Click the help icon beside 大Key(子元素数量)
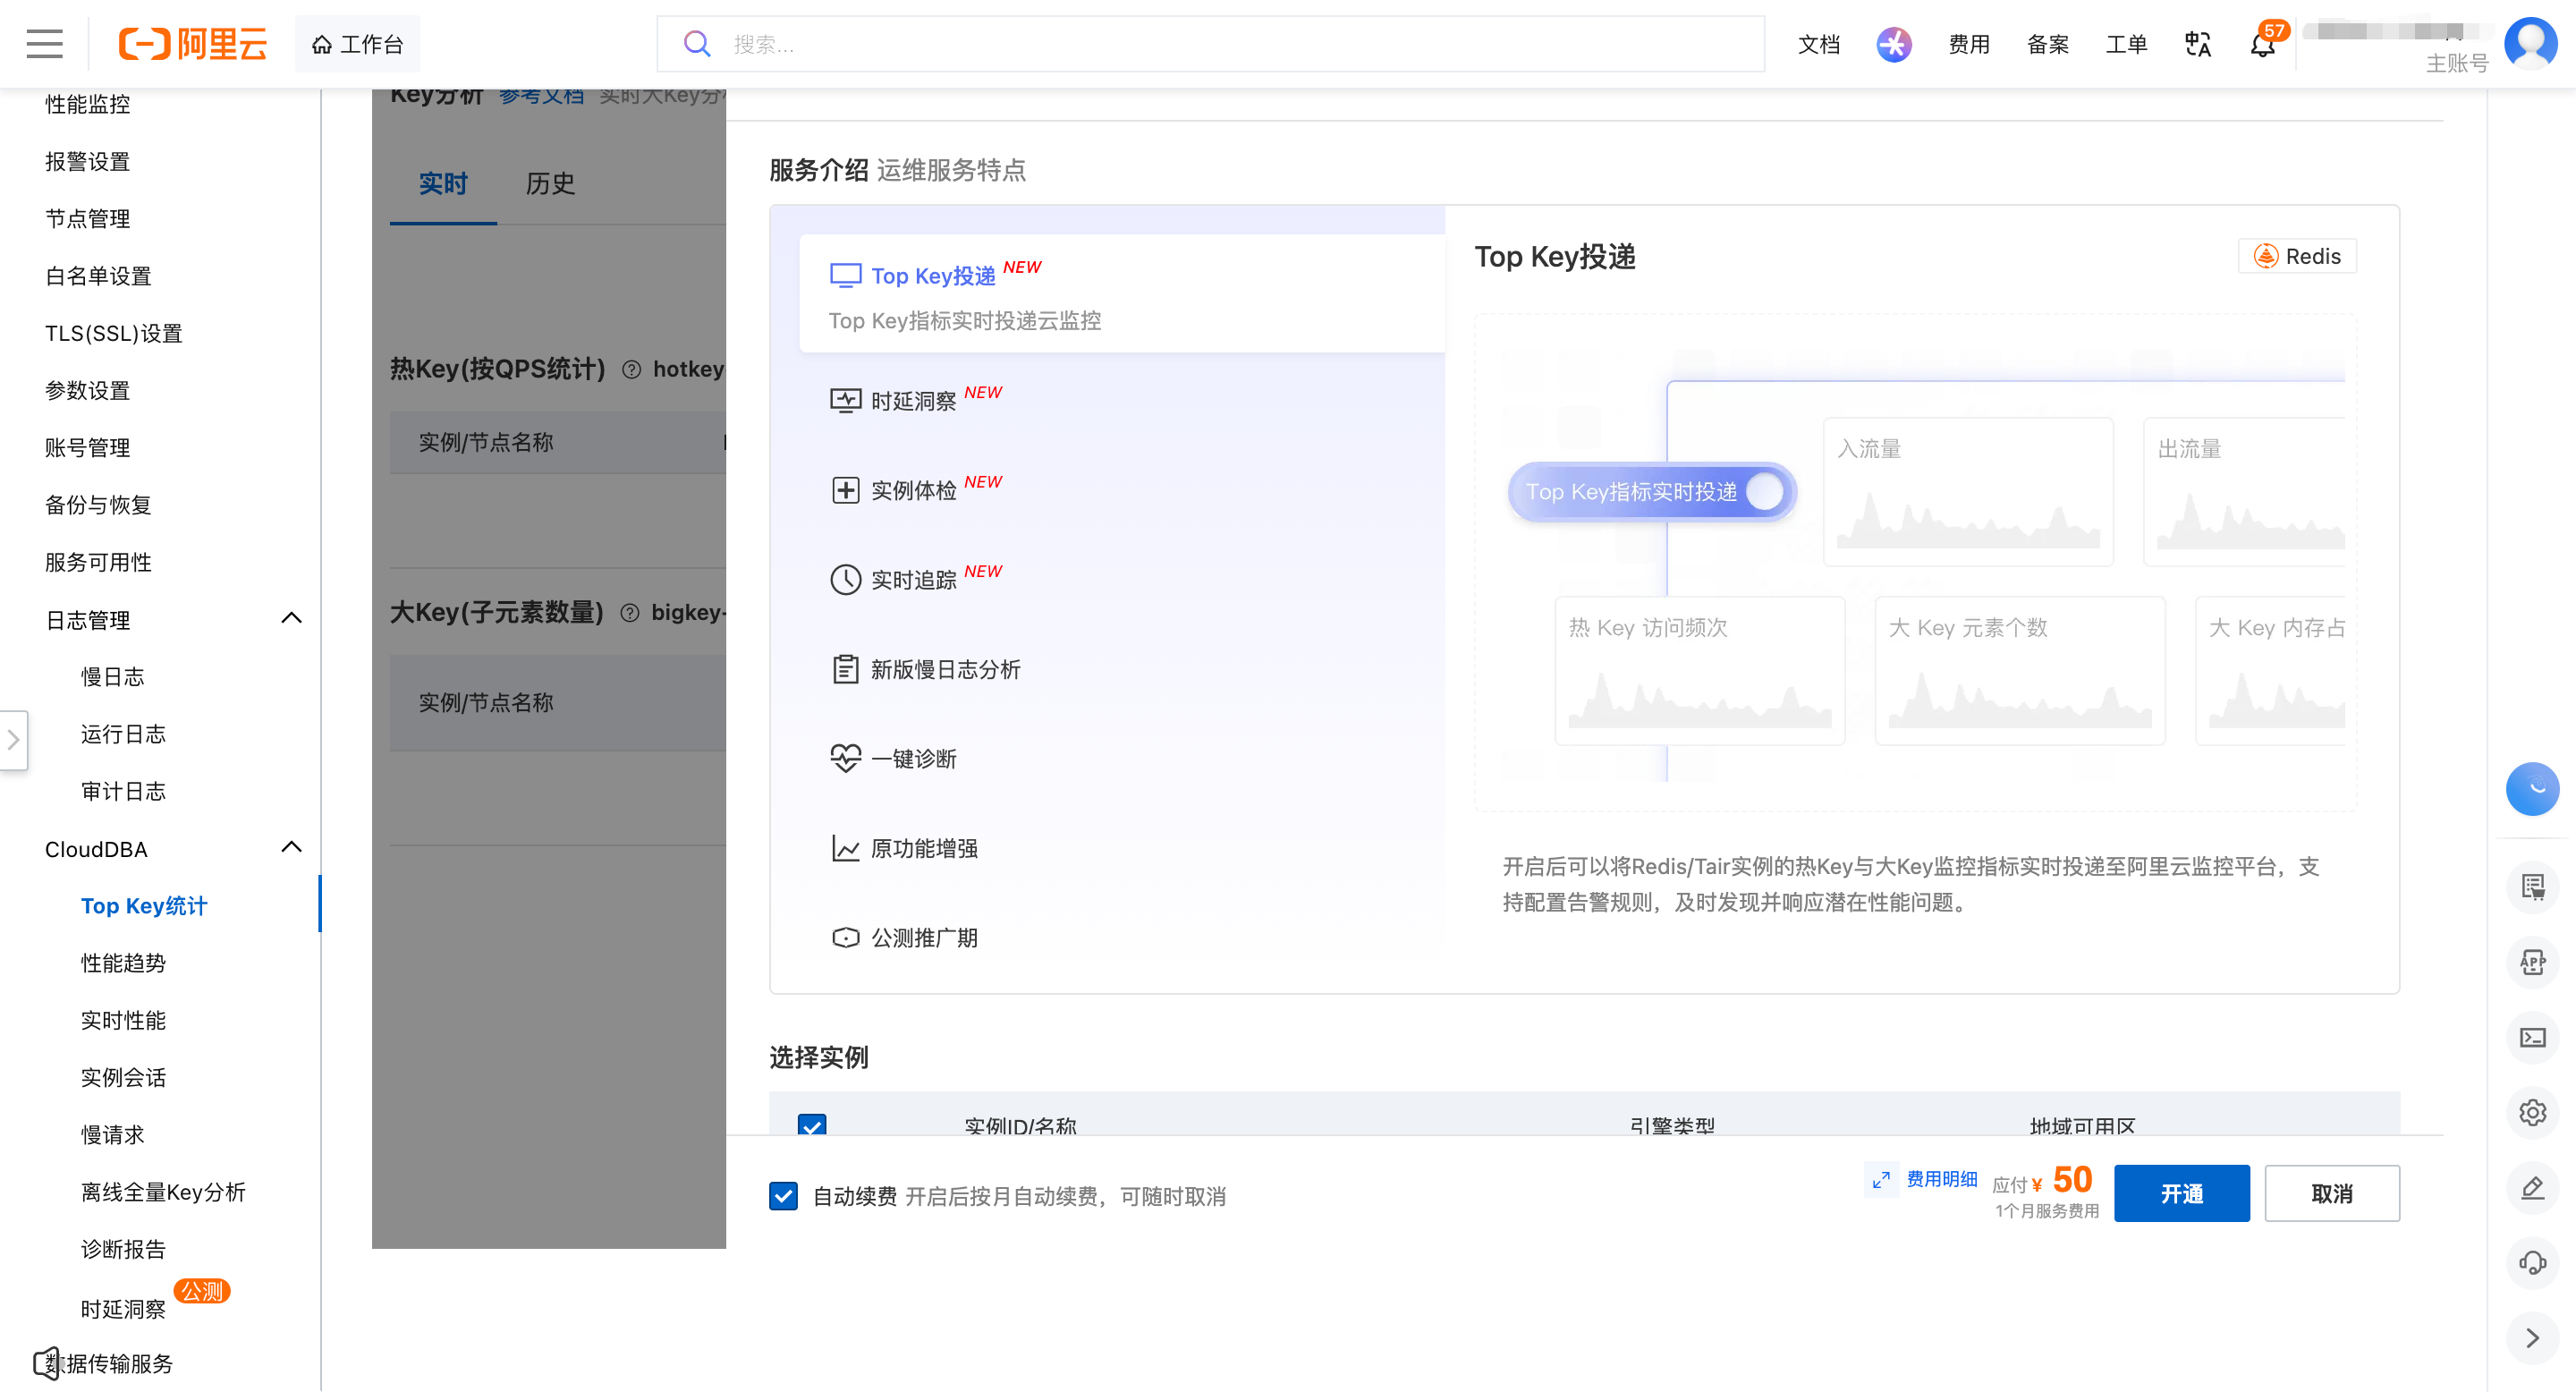This screenshot has height=1392, width=2576. point(630,612)
